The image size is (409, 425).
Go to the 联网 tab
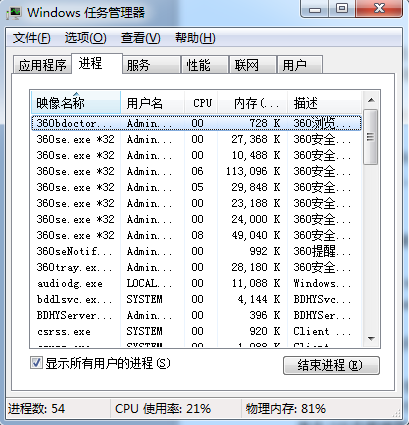pos(253,65)
